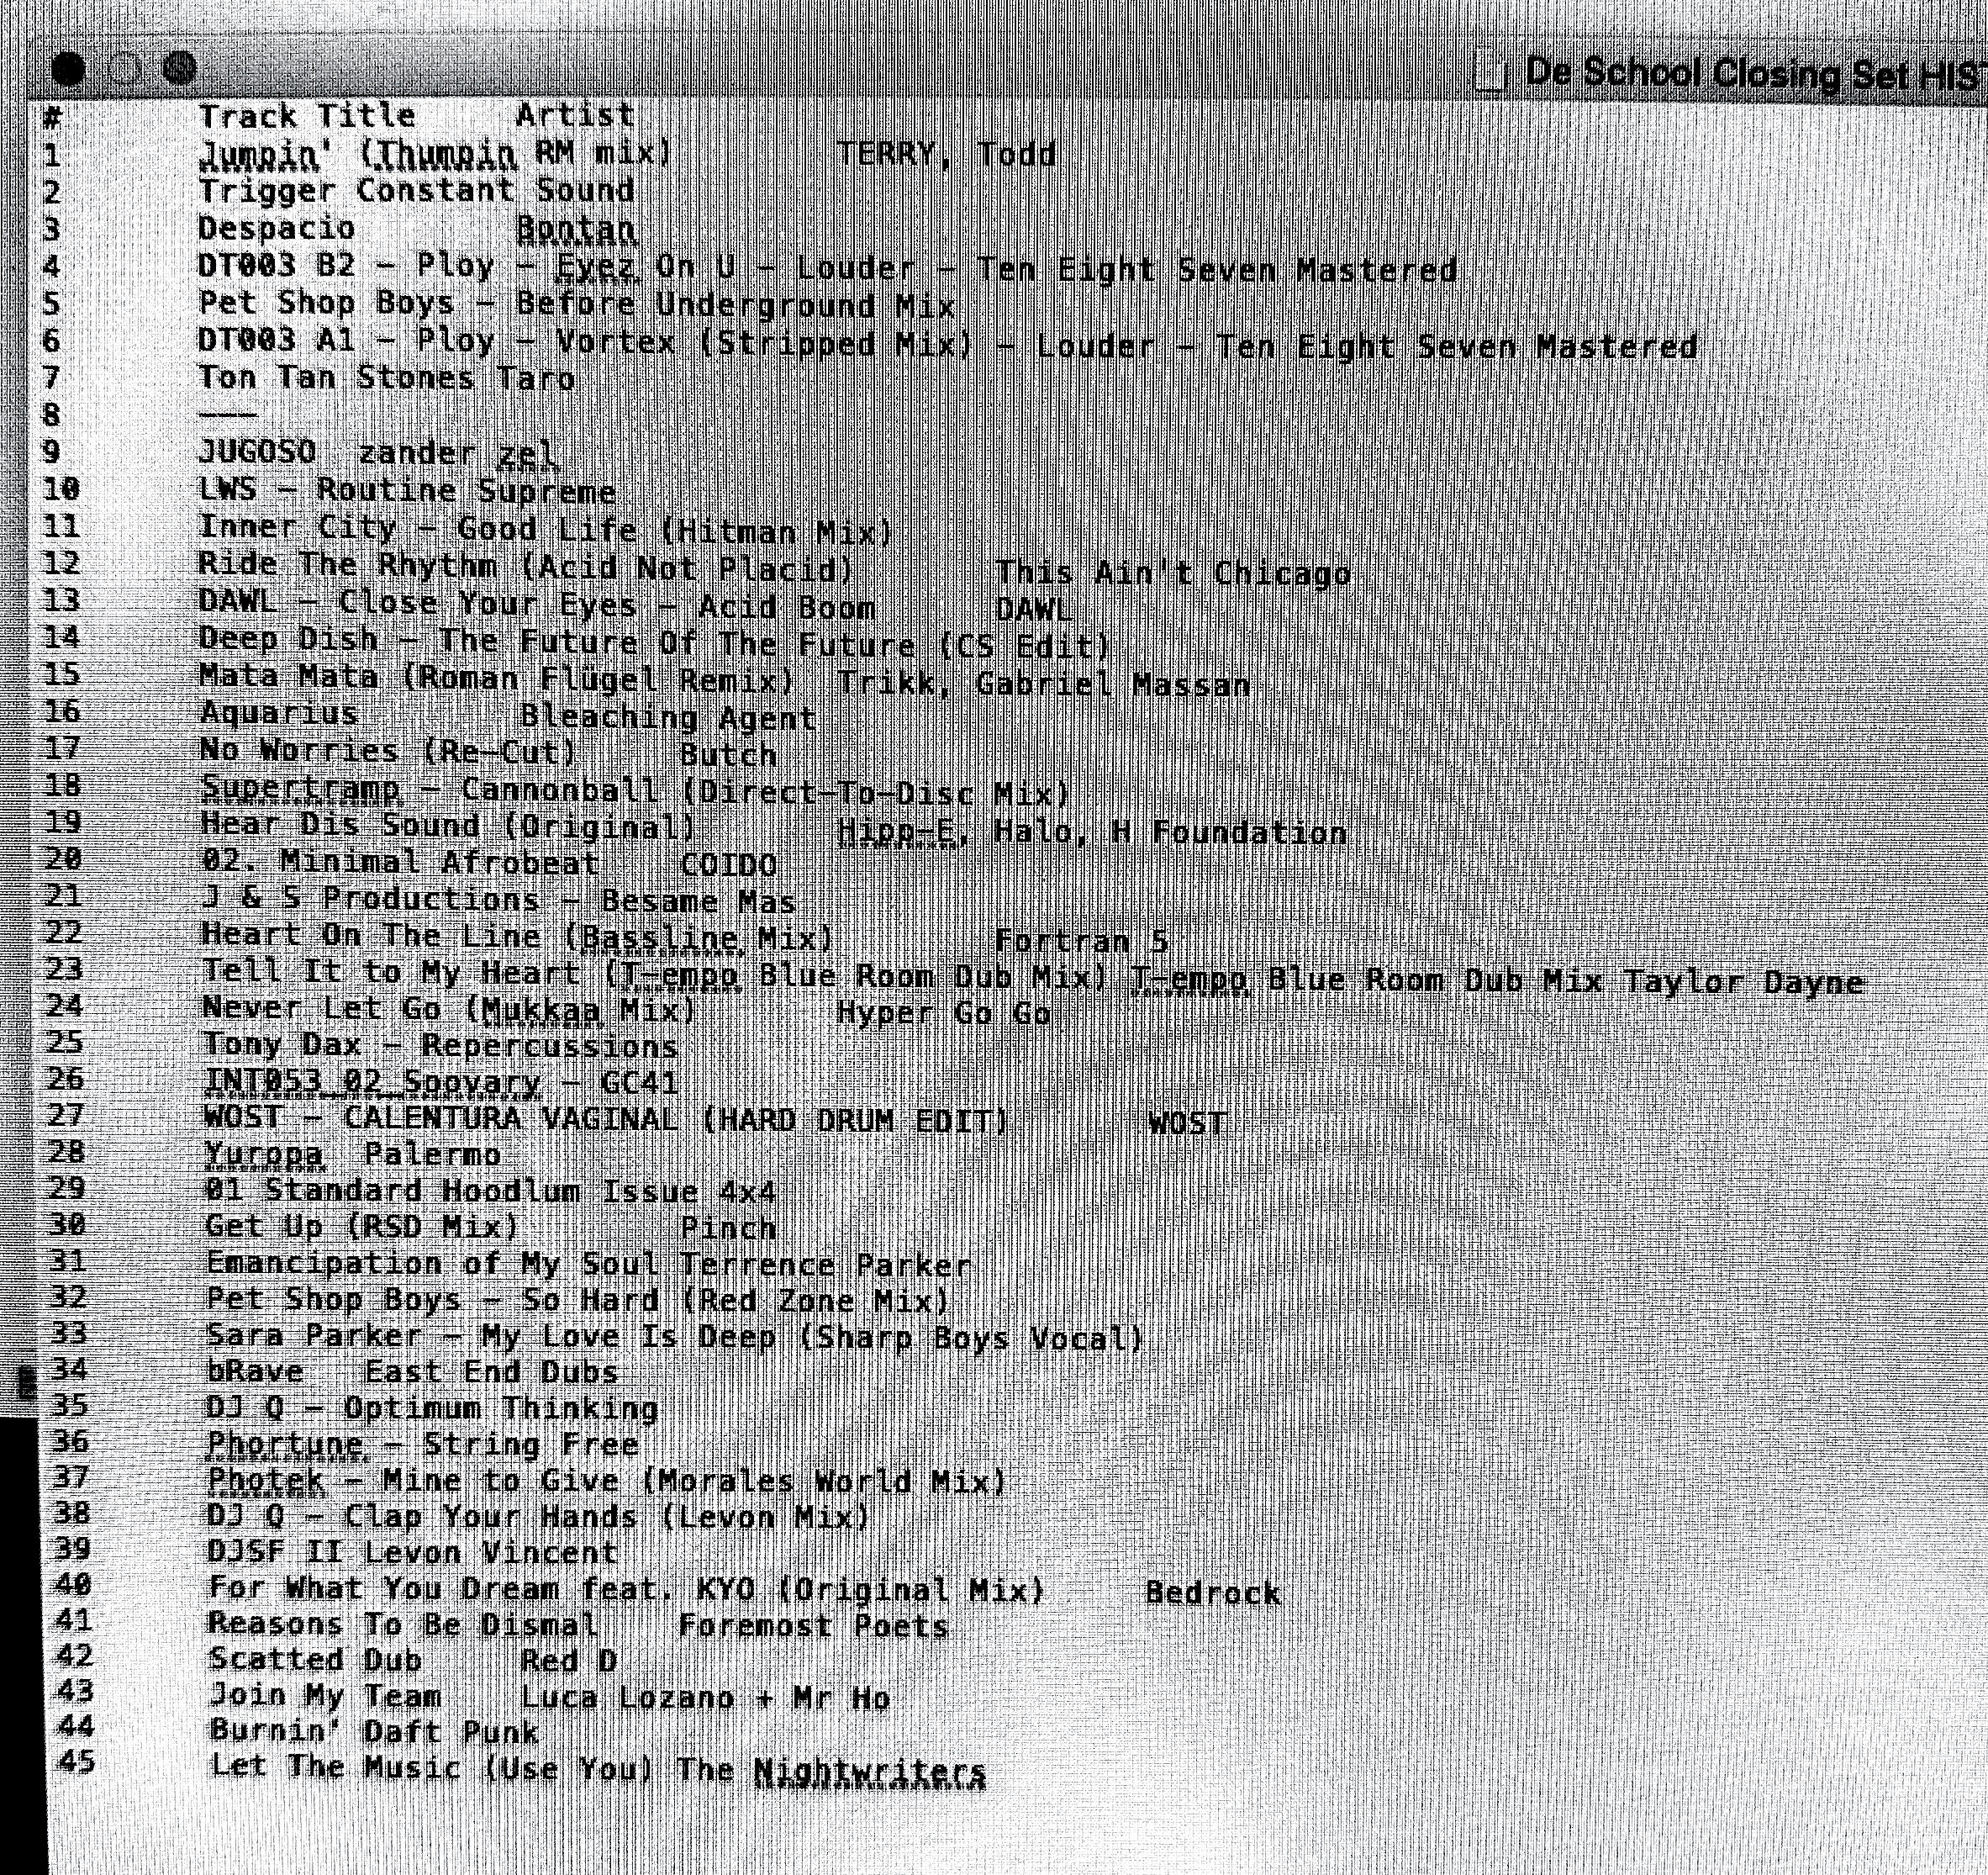Select the line "Jumpin' (Thumpin RM mix)"
Viewport: 1988px width, 1875px height.
(436, 154)
